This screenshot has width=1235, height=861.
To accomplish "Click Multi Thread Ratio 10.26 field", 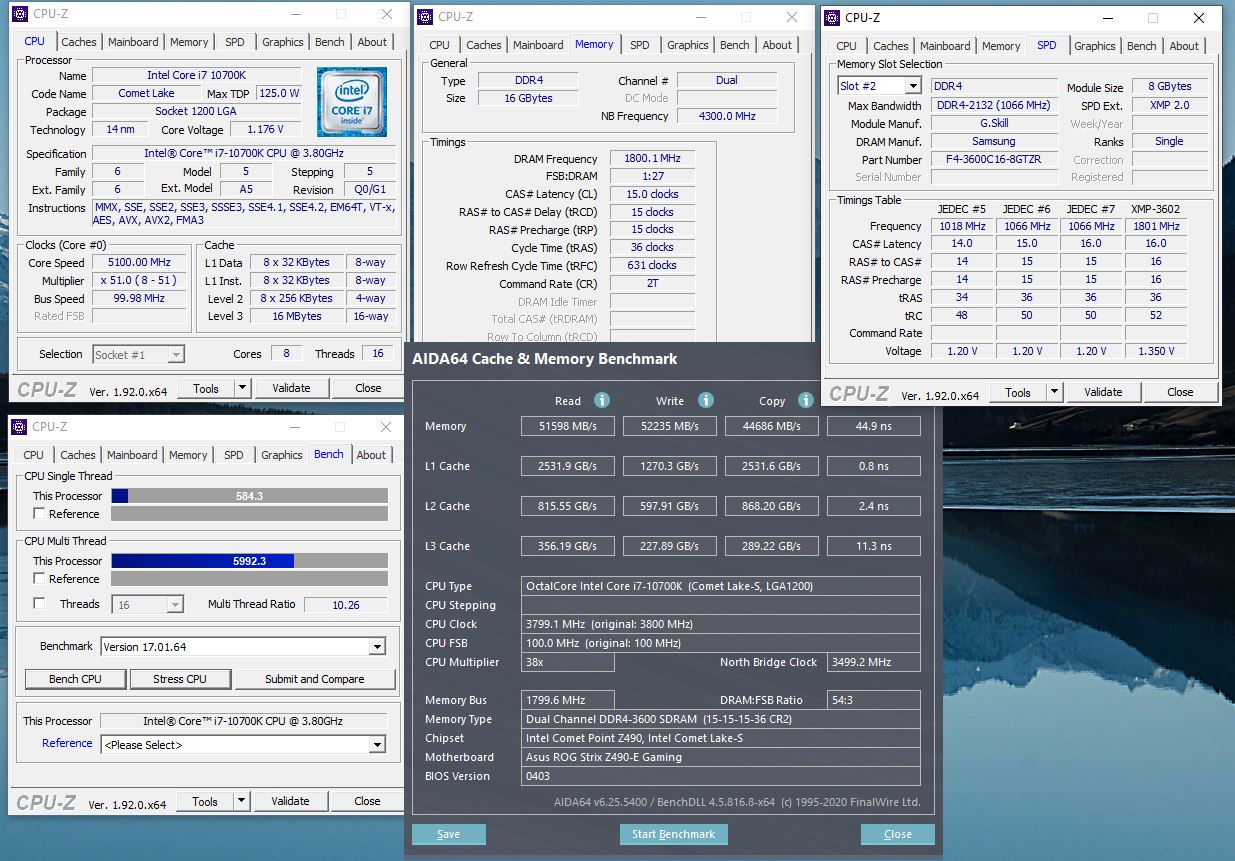I will click(346, 605).
